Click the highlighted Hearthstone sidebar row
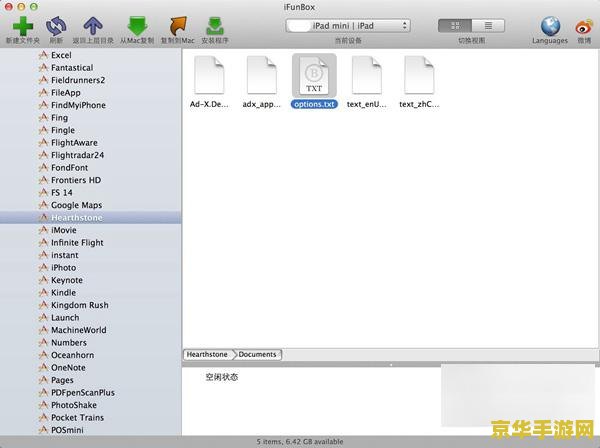Screen dimensions: 600x448 (x=91, y=218)
